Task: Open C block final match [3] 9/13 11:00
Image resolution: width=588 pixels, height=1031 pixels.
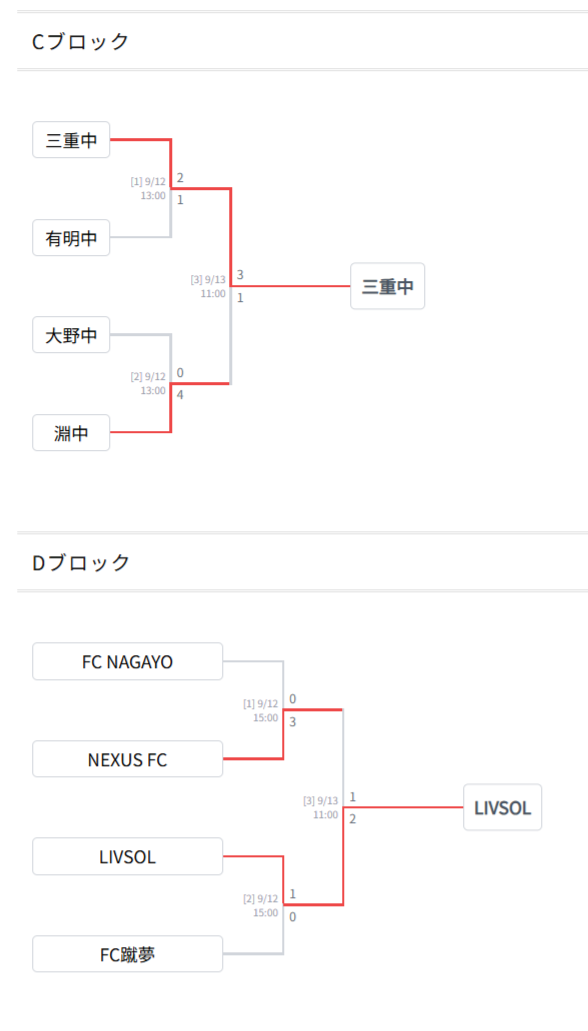Action: (208, 286)
